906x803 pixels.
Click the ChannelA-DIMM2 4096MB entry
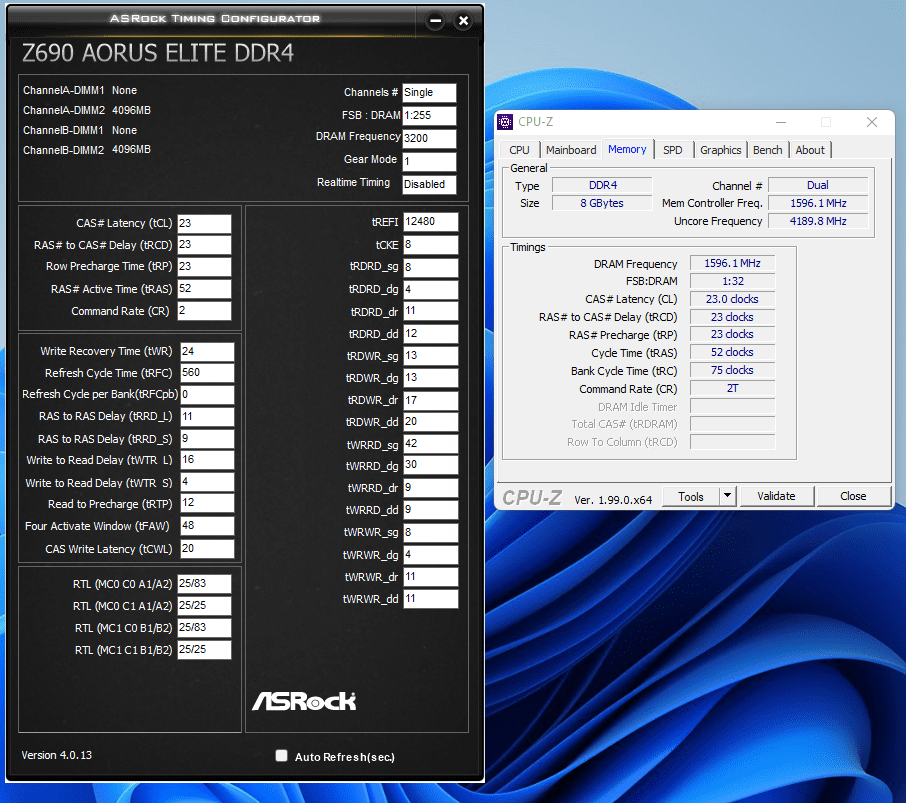[87, 110]
